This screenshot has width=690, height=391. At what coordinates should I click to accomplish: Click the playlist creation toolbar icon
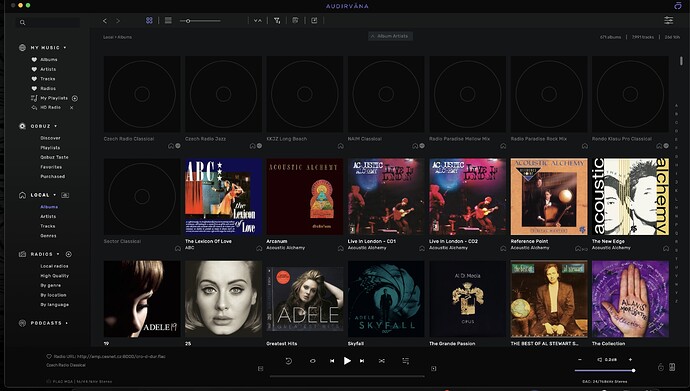click(x=295, y=21)
